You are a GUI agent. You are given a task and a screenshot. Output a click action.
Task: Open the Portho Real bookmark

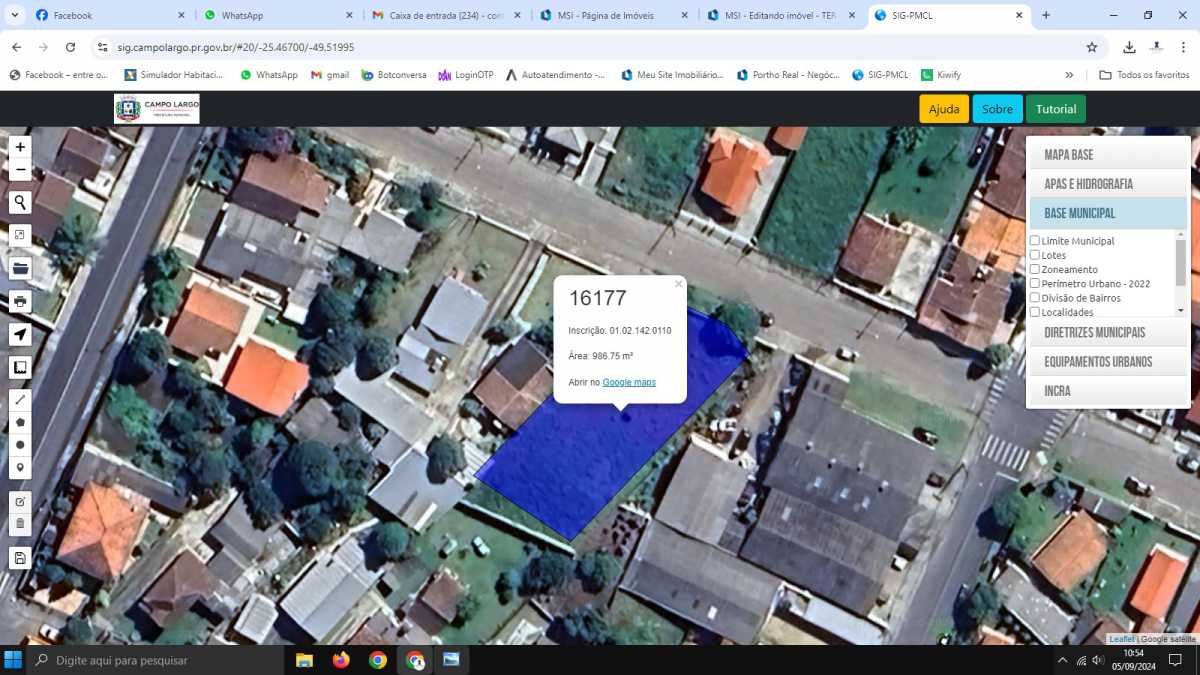click(x=788, y=75)
